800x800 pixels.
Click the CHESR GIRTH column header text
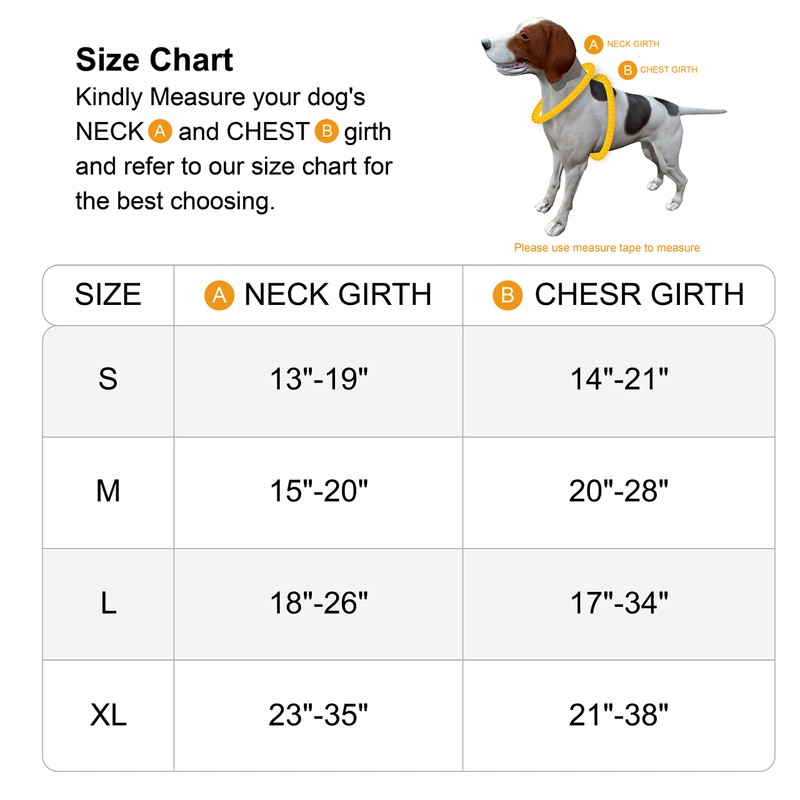point(639,295)
